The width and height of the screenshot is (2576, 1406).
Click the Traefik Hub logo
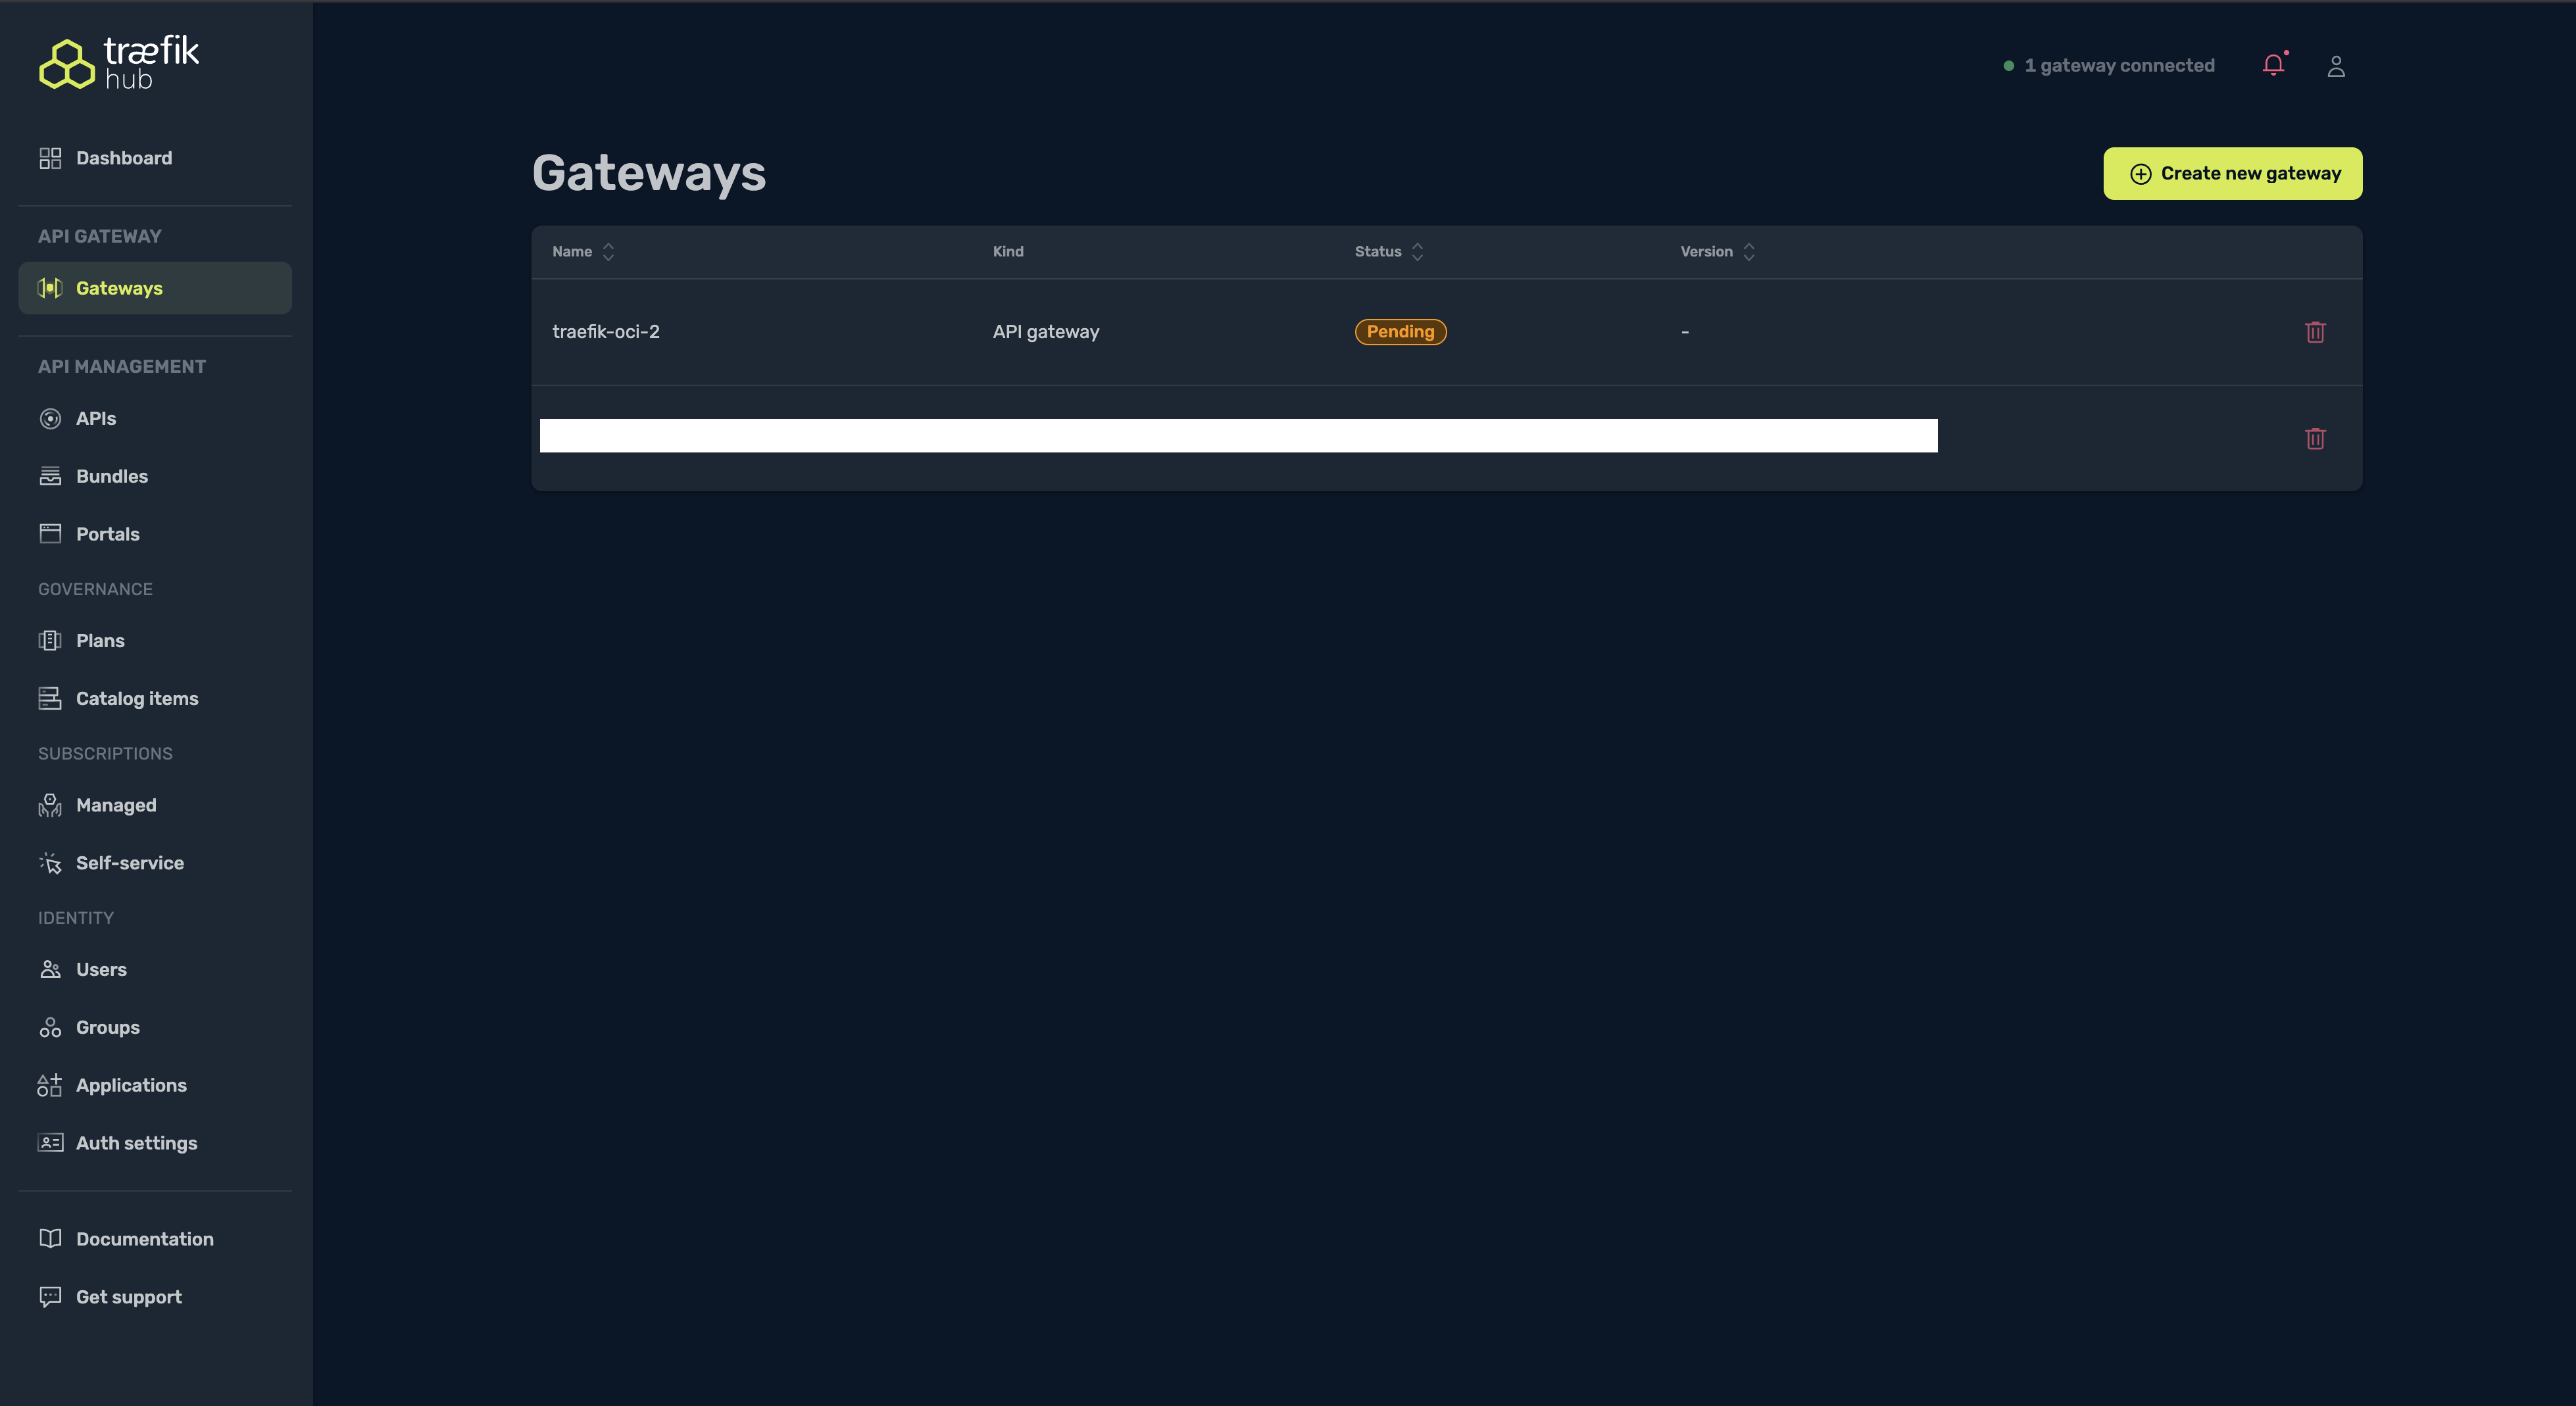[119, 63]
